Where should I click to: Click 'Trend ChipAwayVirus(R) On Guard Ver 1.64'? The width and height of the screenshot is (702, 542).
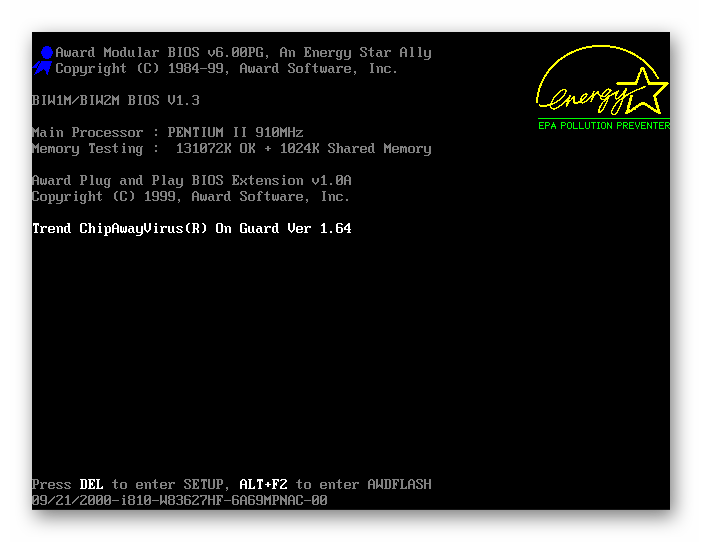(x=192, y=229)
